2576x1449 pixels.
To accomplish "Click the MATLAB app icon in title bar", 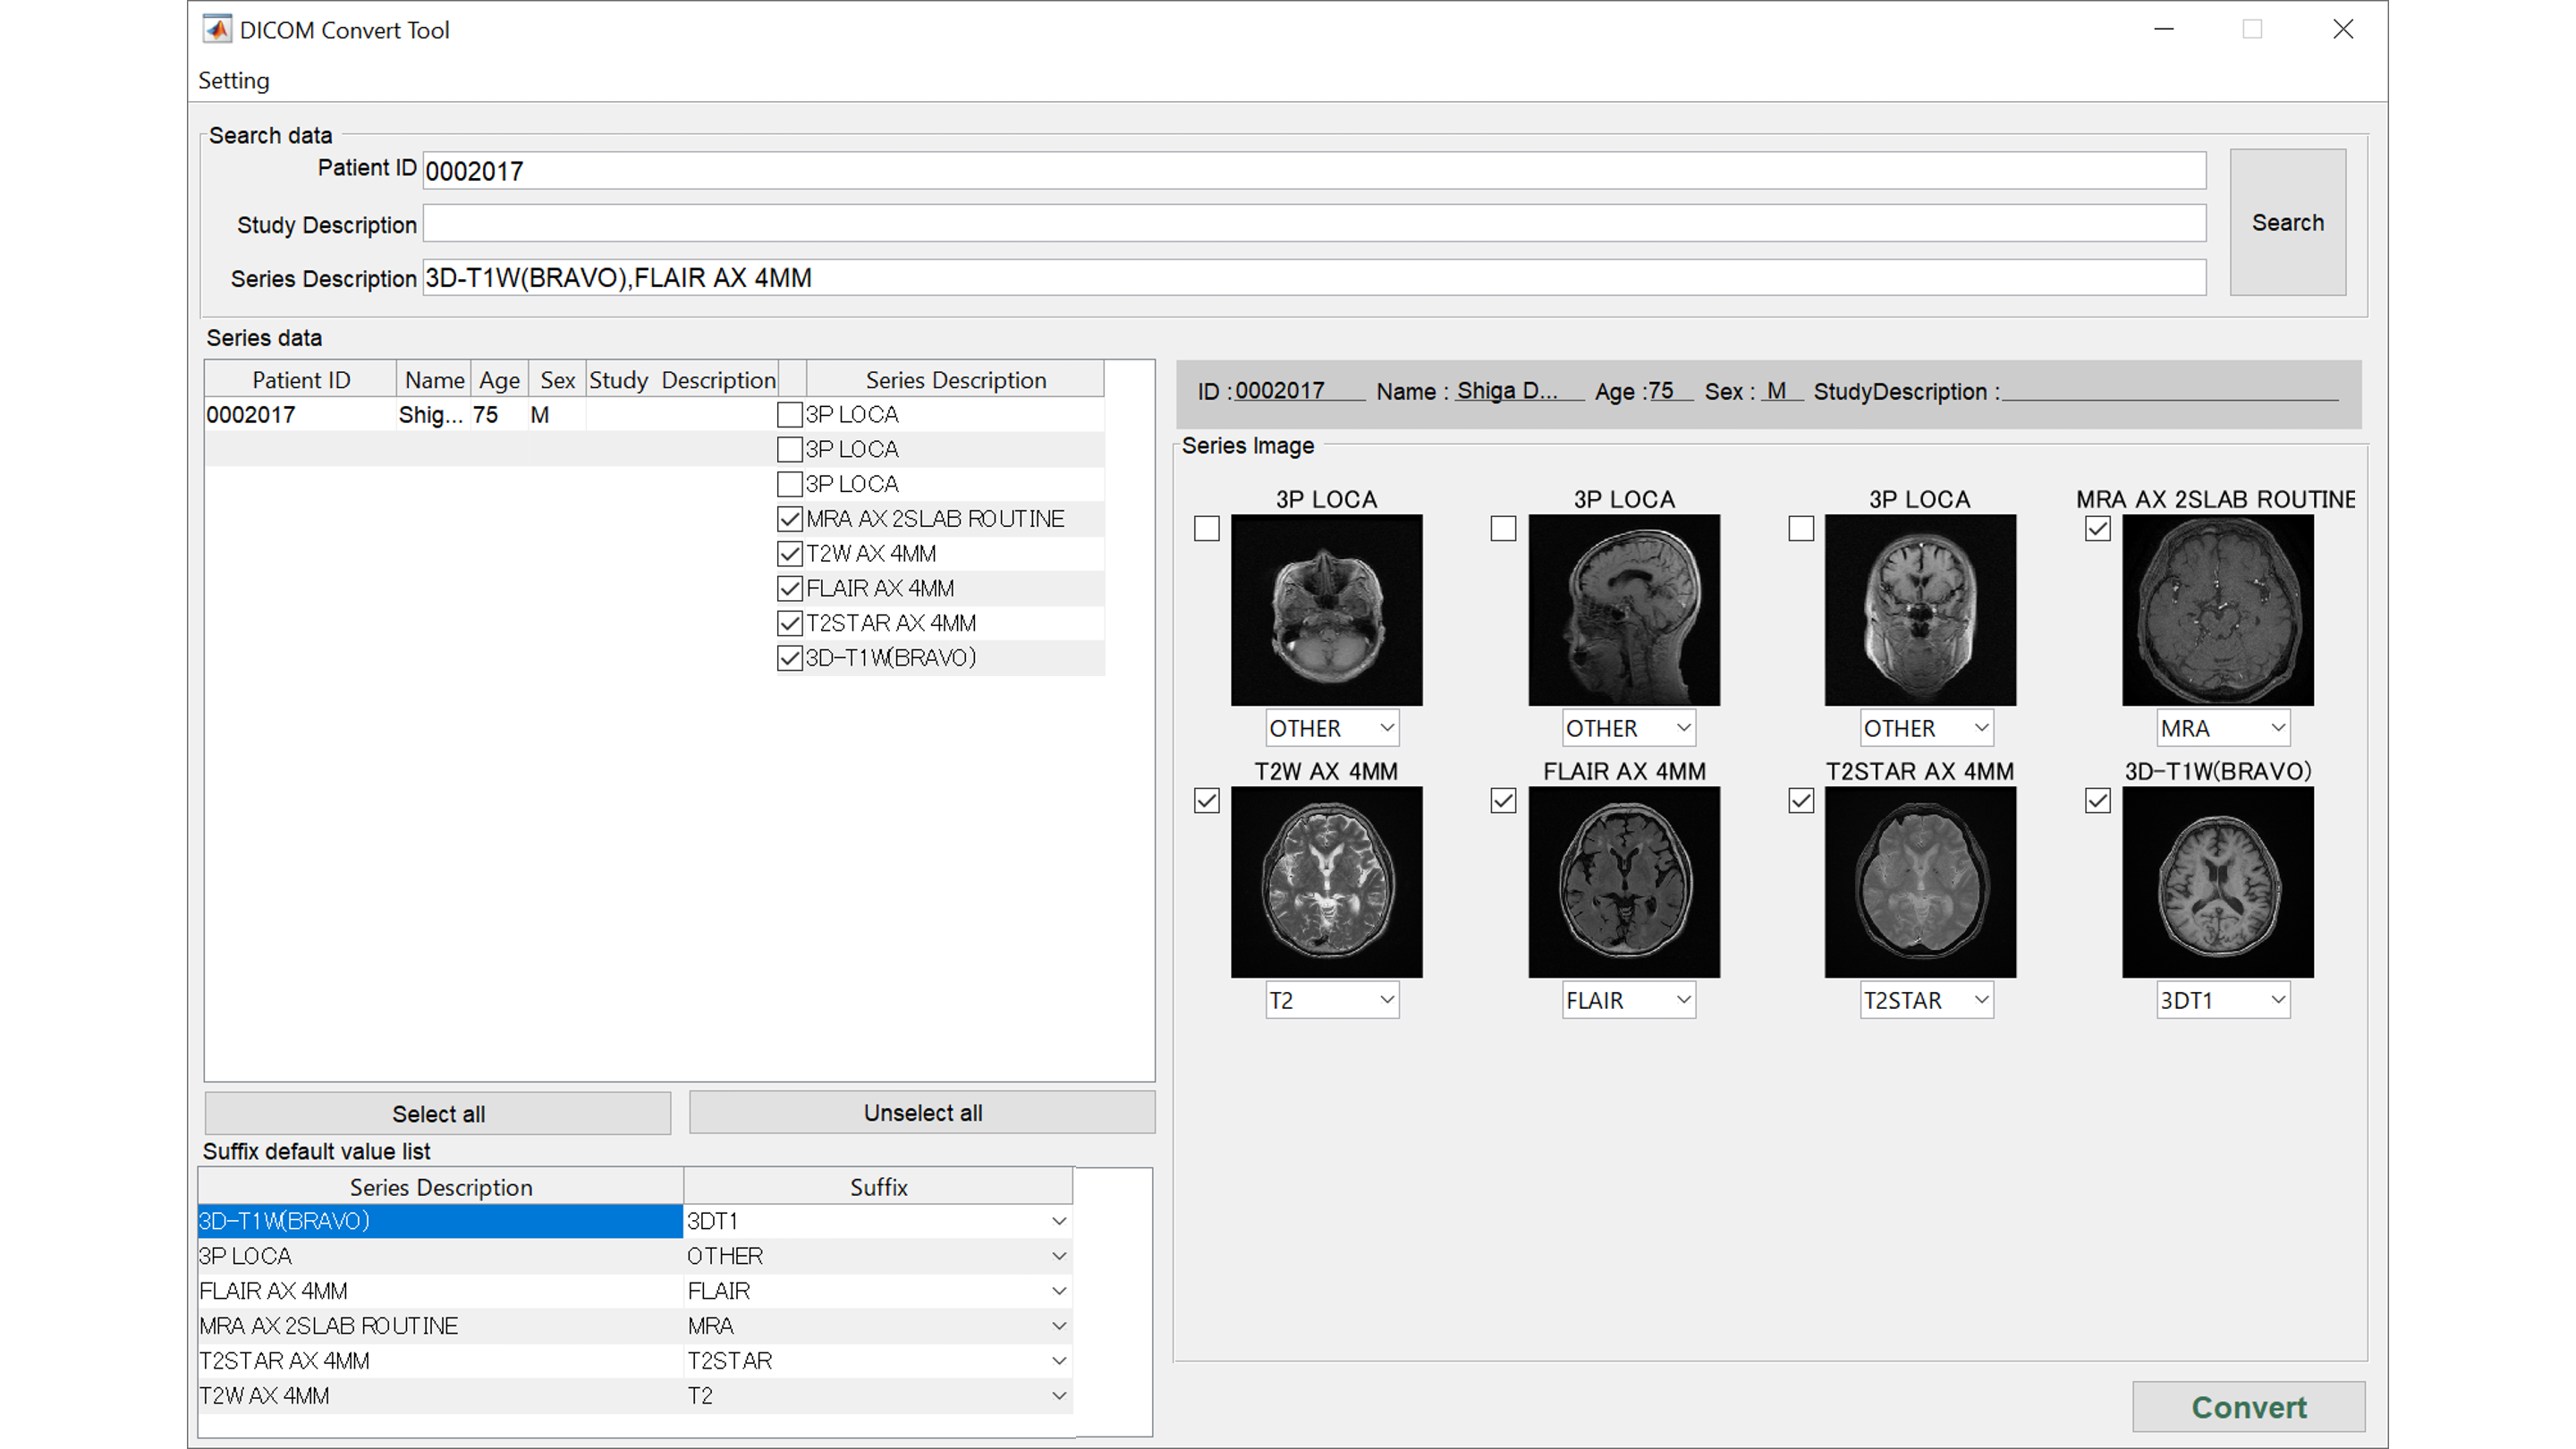I will (217, 29).
